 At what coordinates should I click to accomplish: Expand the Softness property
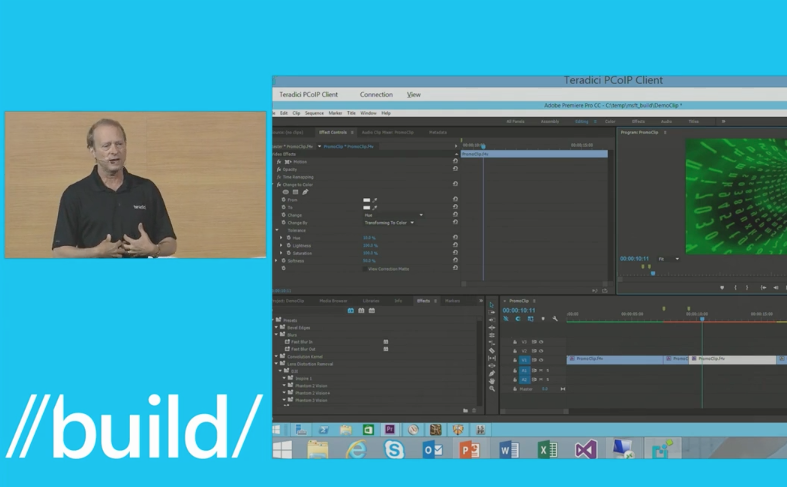click(x=277, y=261)
